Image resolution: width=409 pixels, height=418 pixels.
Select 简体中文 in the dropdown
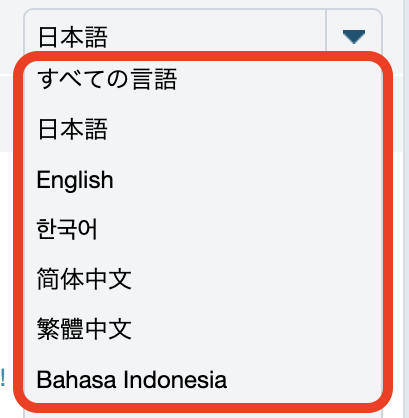pyautogui.click(x=203, y=279)
